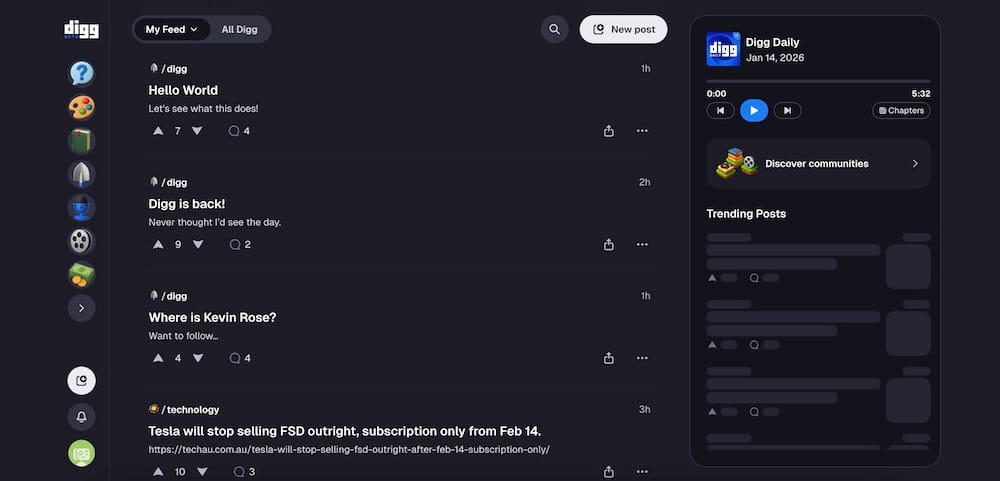
Task: Open the notifications bell
Action: click(81, 416)
